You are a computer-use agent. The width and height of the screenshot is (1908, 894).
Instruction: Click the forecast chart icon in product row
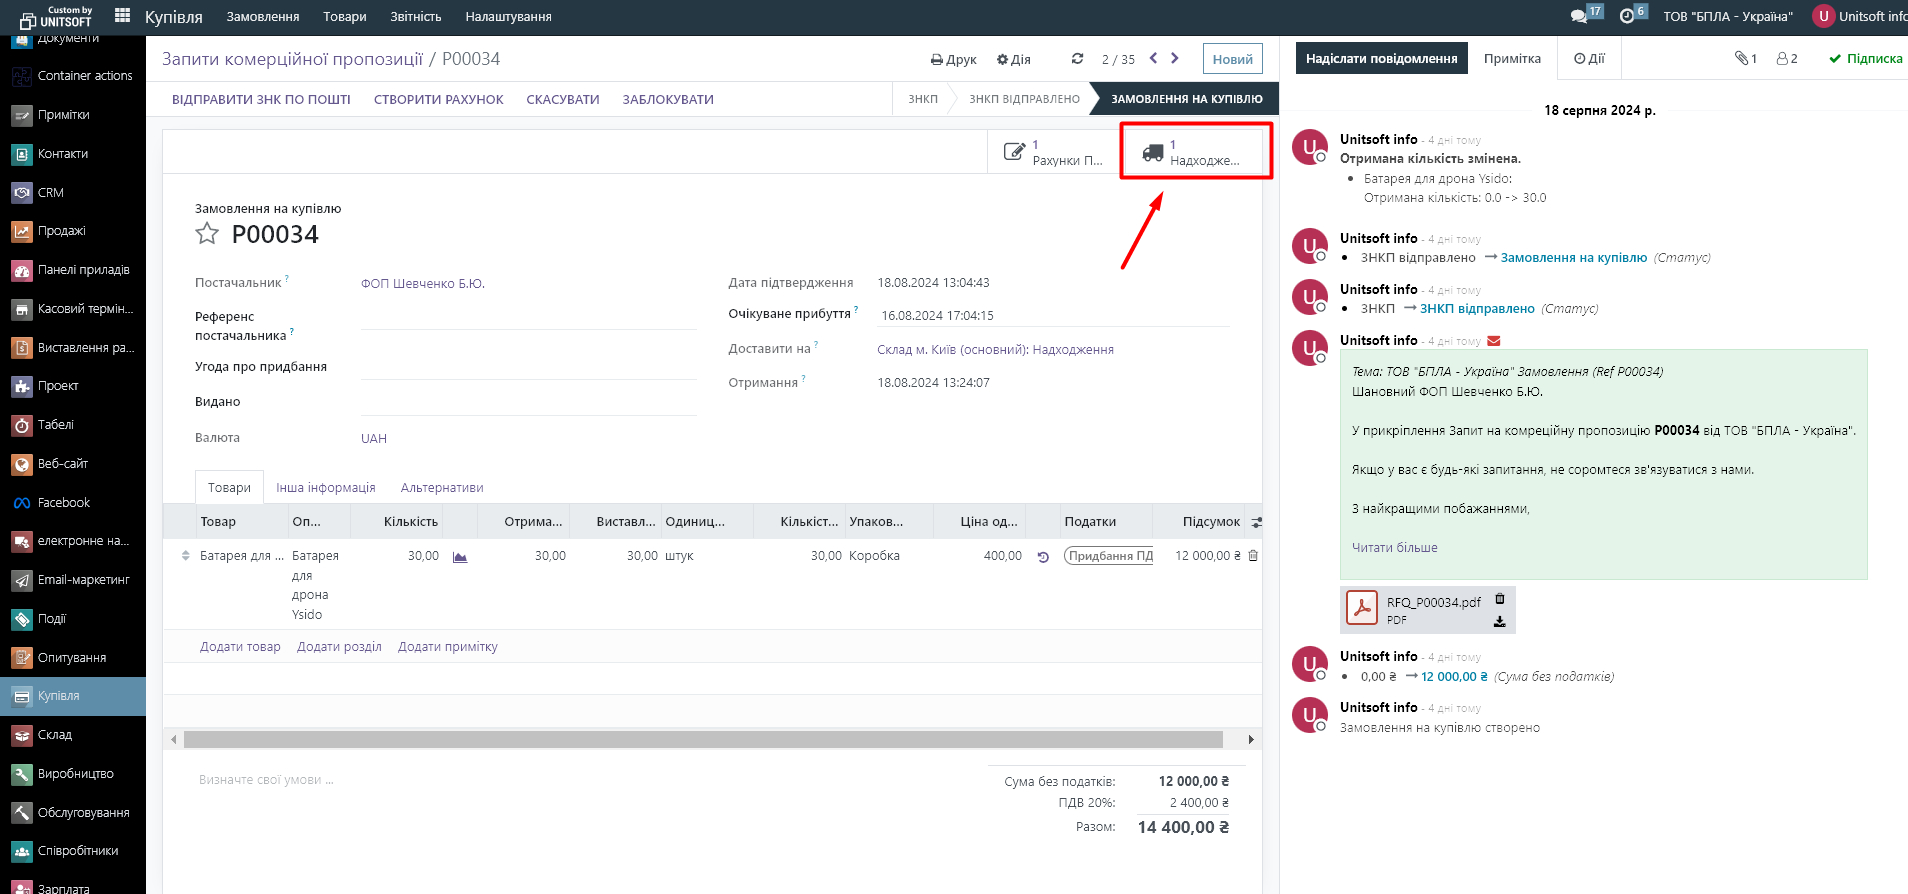pos(460,557)
